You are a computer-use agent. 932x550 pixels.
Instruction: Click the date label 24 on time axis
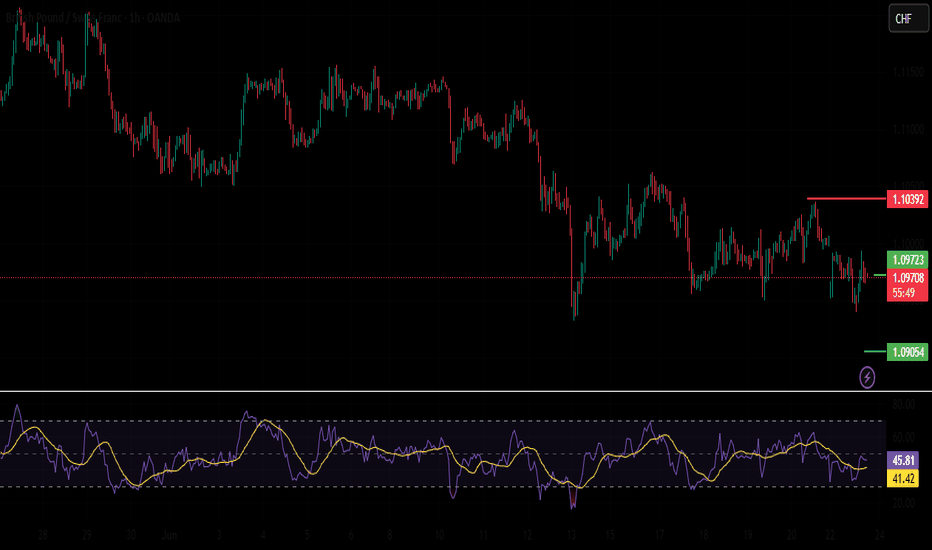pos(879,535)
